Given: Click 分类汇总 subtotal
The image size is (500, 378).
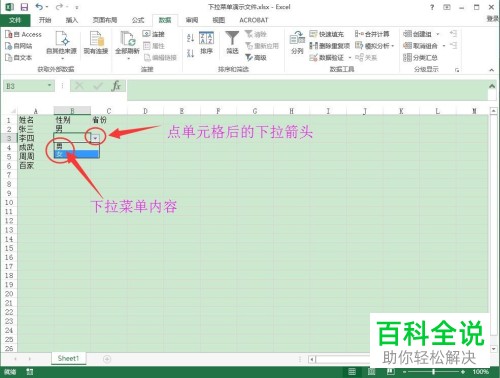Looking at the screenshot, I should coord(420,58).
